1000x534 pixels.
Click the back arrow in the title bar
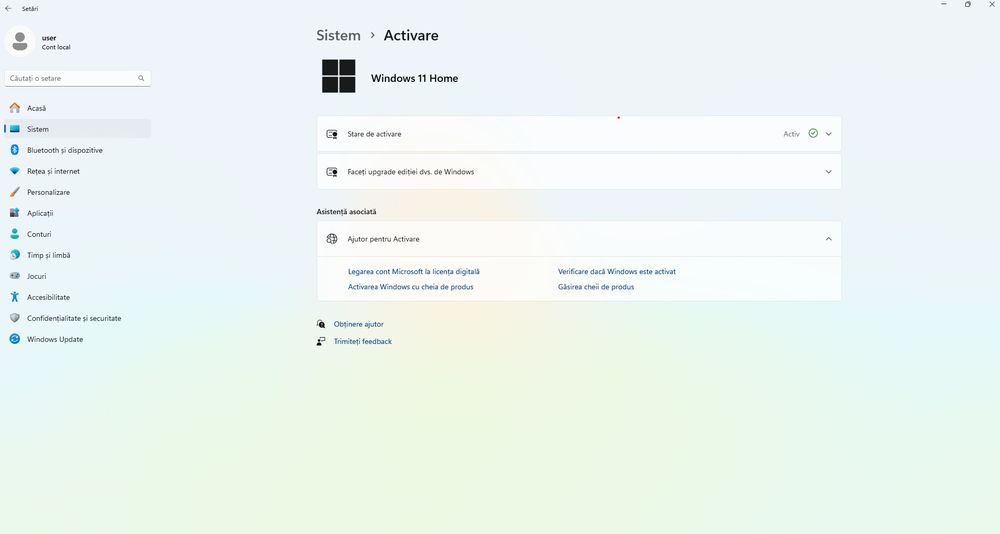pos(8,9)
